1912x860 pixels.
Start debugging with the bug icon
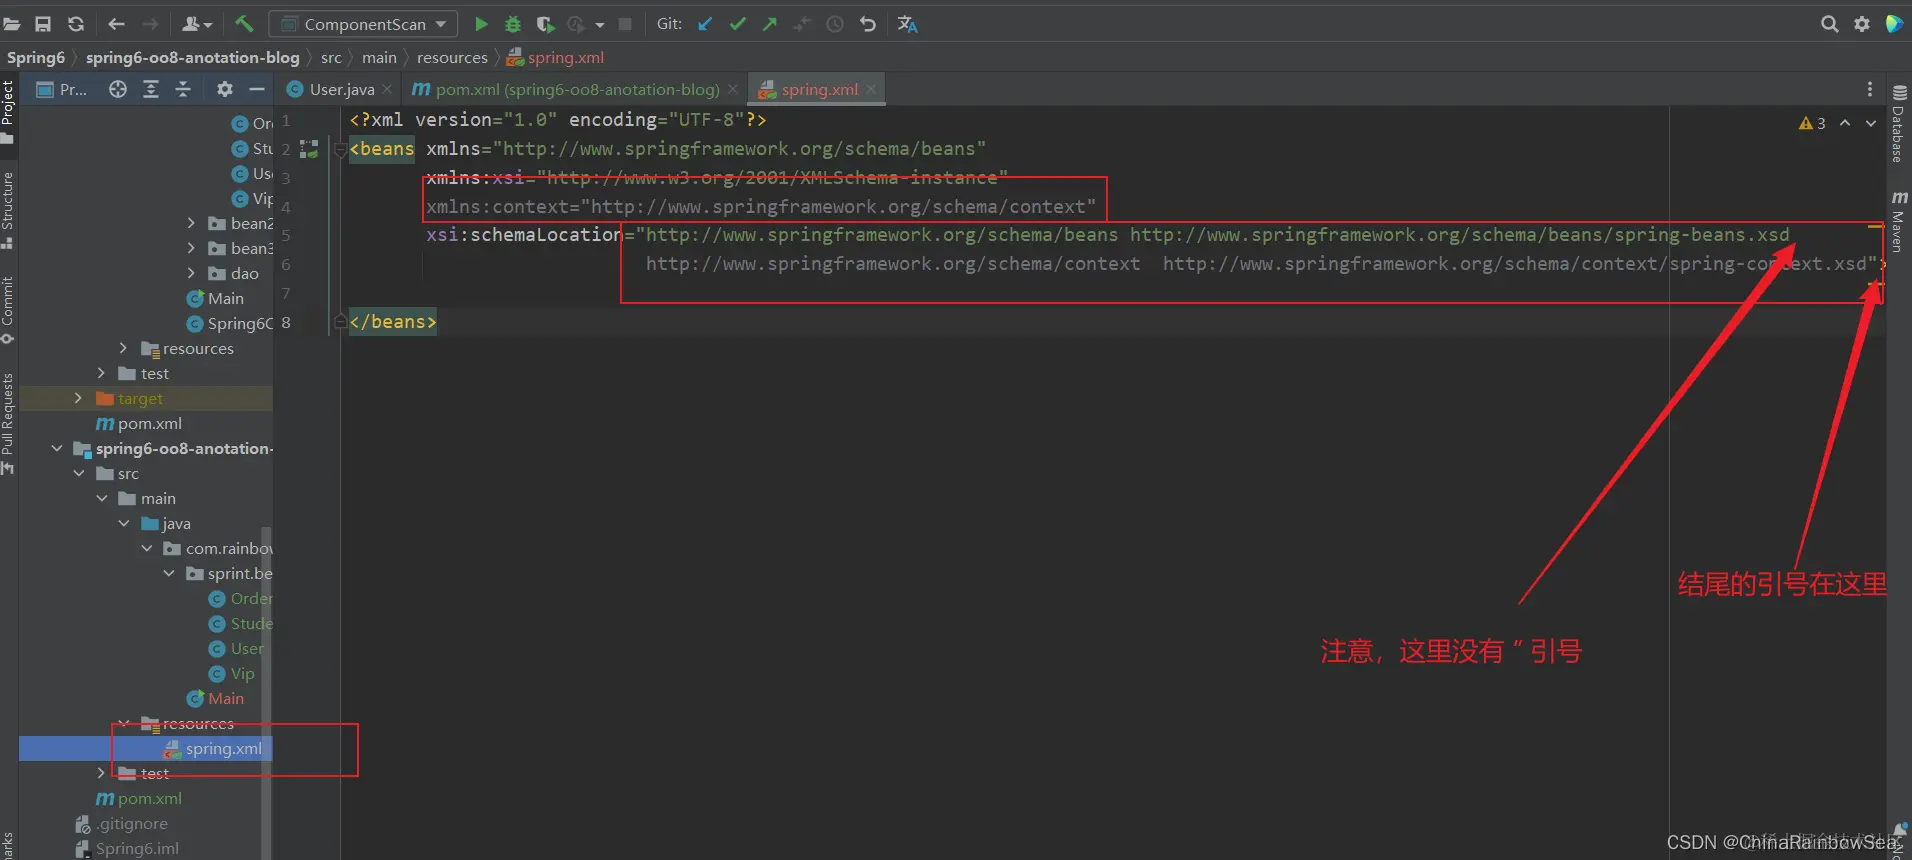pyautogui.click(x=513, y=24)
